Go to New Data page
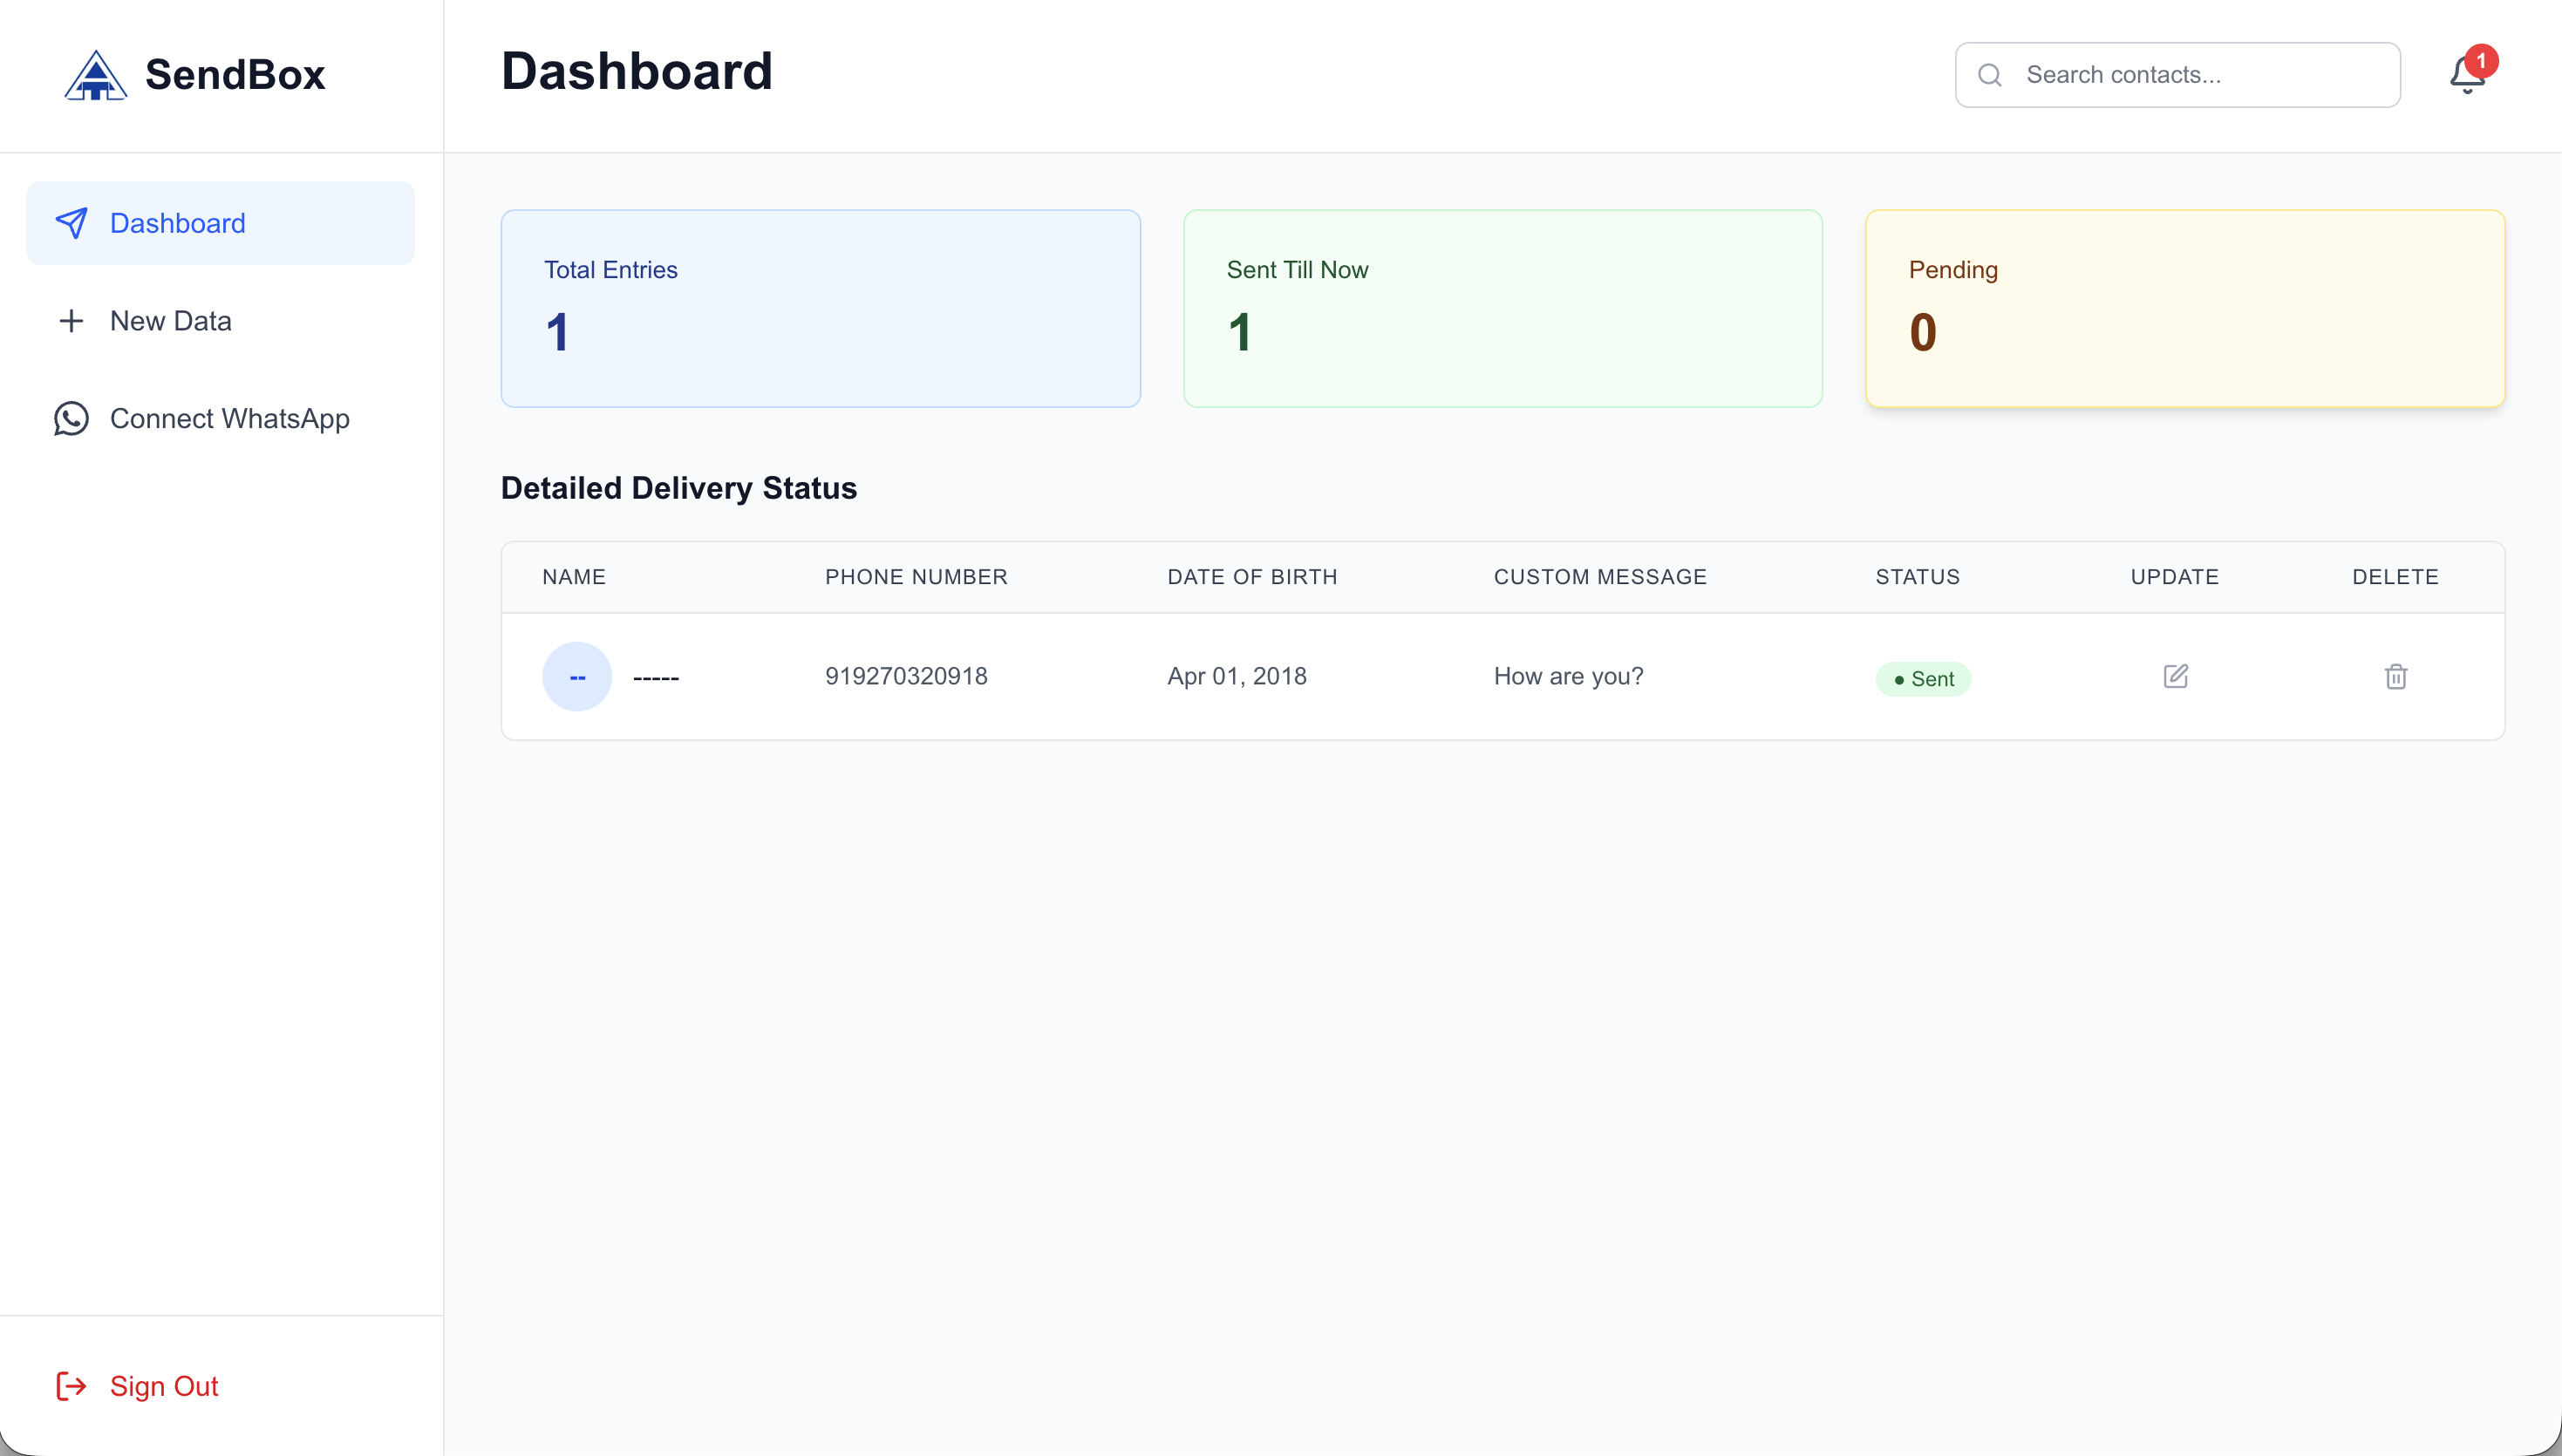The image size is (2562, 1456). 171,321
